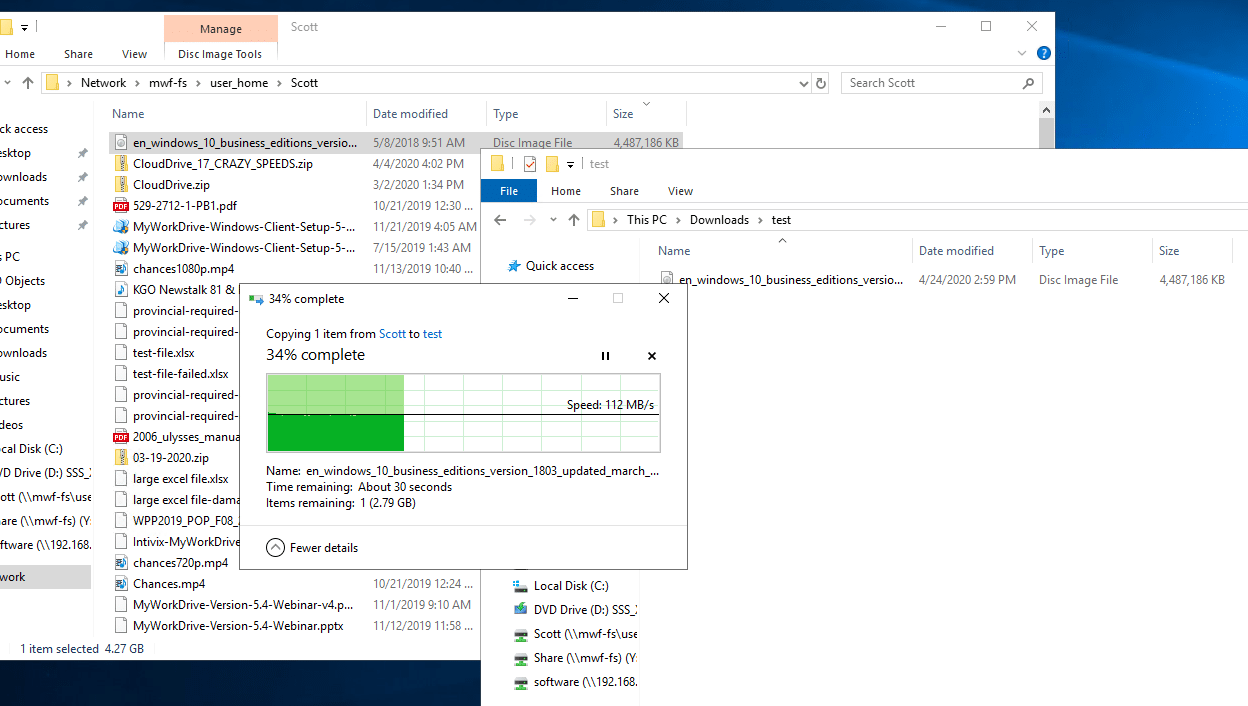Go up one level in test window
Screen dimensions: 1248x706
point(573,220)
